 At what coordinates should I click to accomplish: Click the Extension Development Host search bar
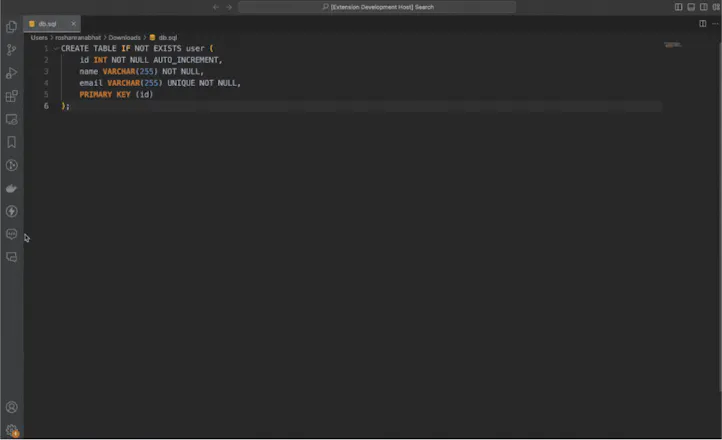click(x=377, y=7)
